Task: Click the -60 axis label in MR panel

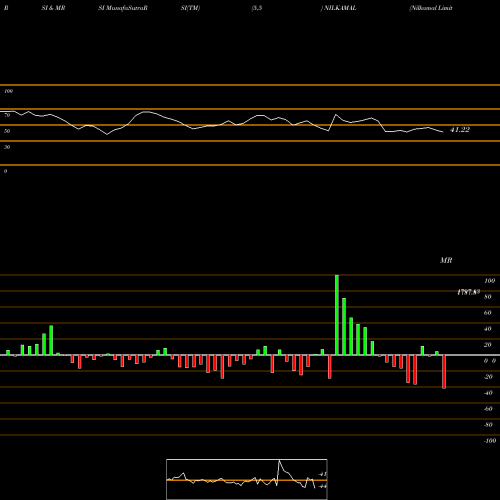Action: (488, 409)
